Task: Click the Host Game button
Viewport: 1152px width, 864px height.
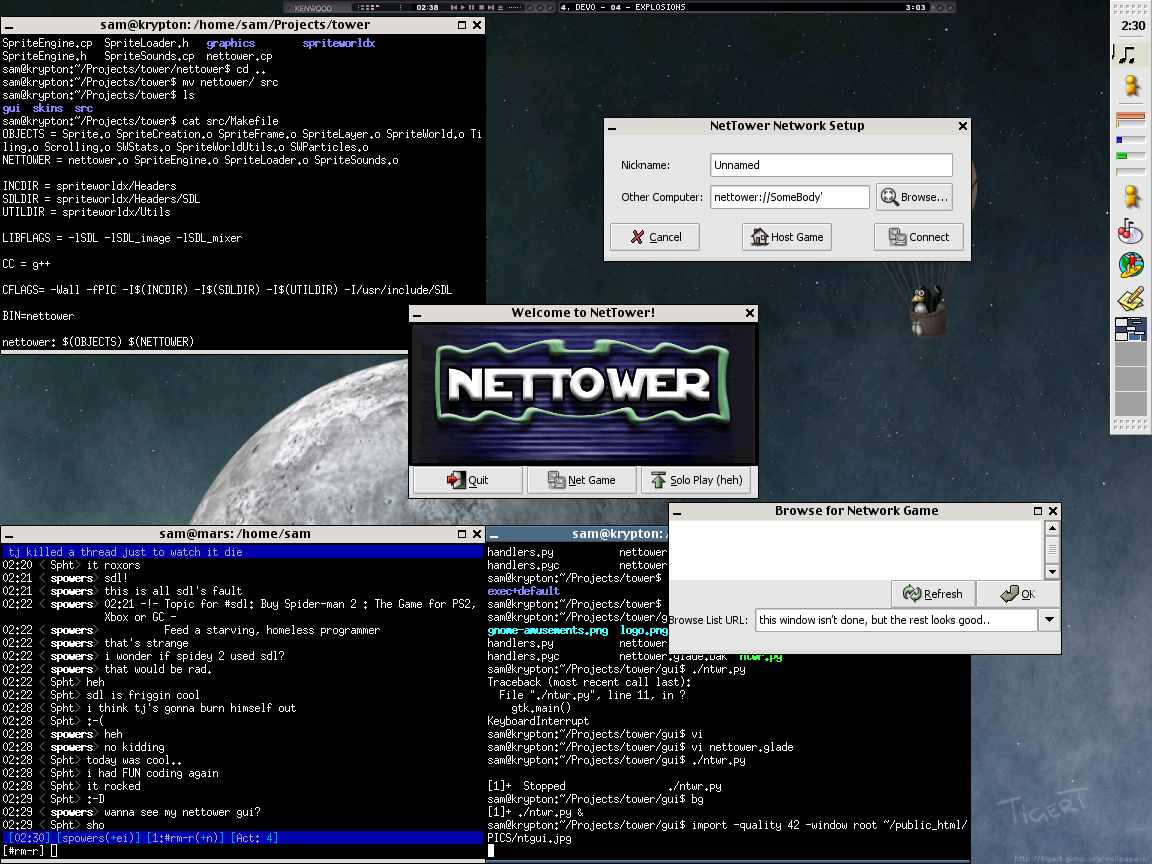Action: 786,237
